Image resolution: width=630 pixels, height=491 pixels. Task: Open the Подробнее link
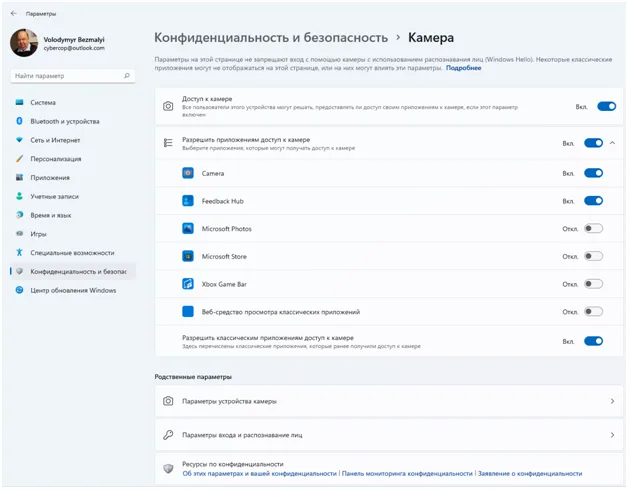coord(463,68)
